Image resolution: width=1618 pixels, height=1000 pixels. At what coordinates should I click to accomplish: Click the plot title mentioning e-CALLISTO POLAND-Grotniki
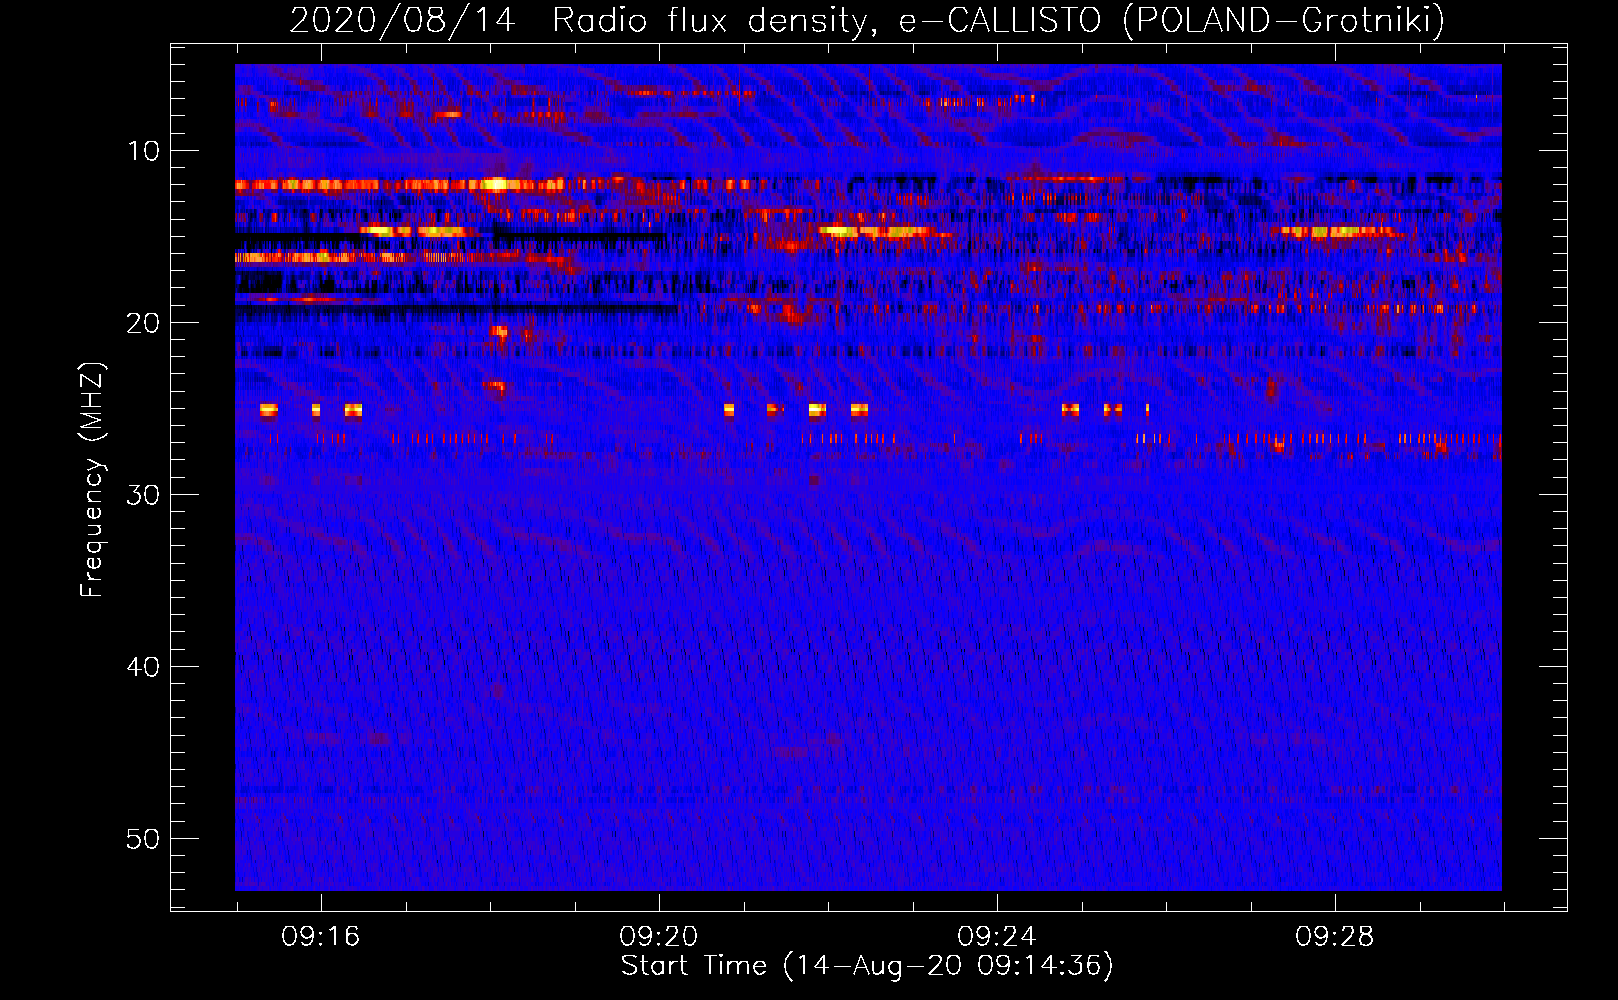867,20
